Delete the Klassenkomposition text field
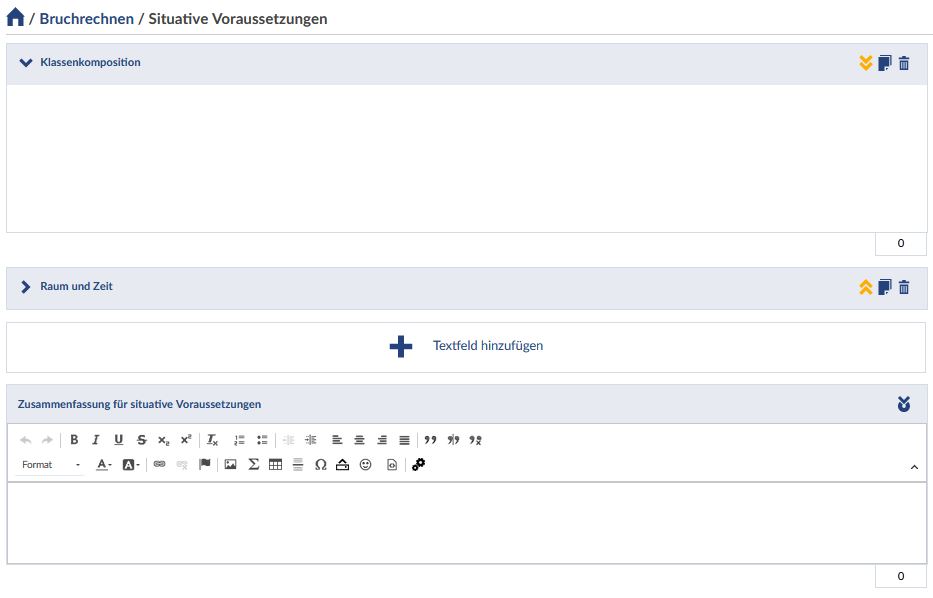The height and width of the screenshot is (598, 933). (x=904, y=63)
